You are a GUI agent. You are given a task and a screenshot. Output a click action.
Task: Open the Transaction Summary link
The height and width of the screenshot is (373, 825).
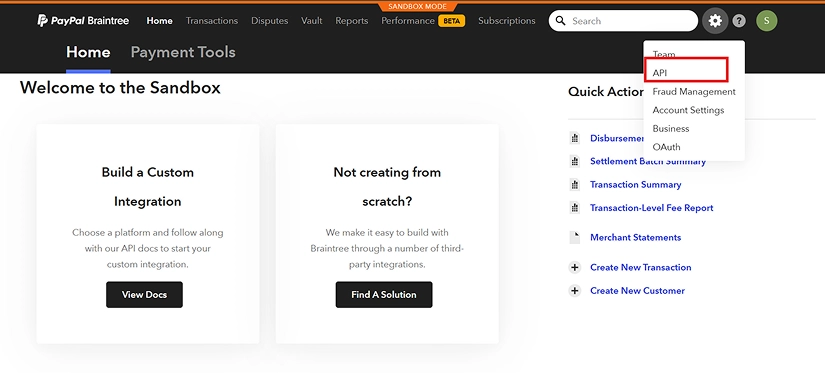(x=636, y=185)
